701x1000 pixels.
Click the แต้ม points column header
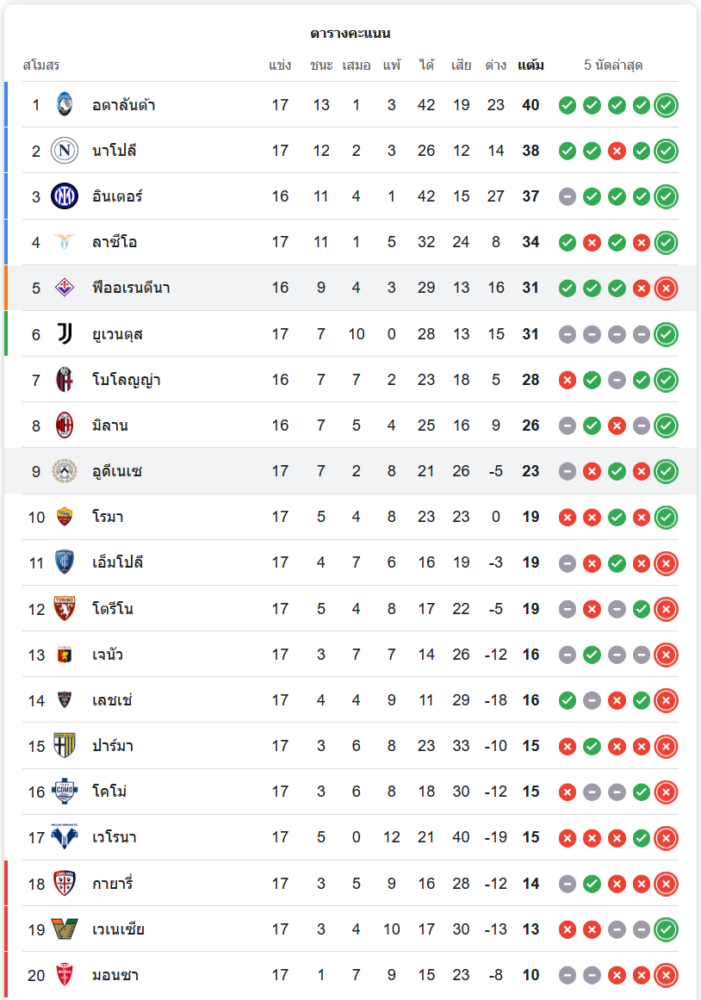tap(531, 66)
